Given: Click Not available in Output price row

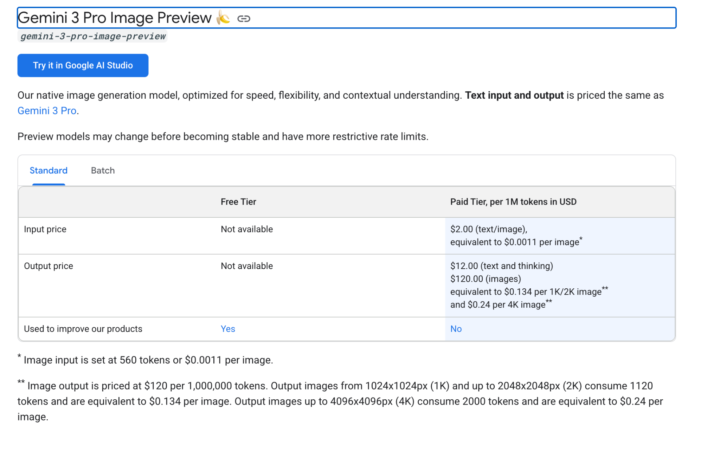Looking at the screenshot, I should (x=247, y=266).
